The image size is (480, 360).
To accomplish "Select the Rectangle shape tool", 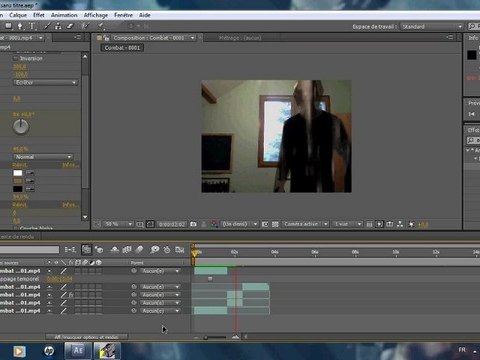I will [x=8, y=26].
